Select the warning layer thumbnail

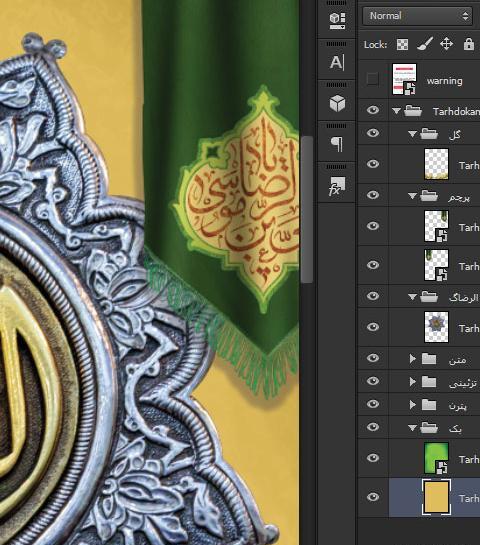pos(404,79)
